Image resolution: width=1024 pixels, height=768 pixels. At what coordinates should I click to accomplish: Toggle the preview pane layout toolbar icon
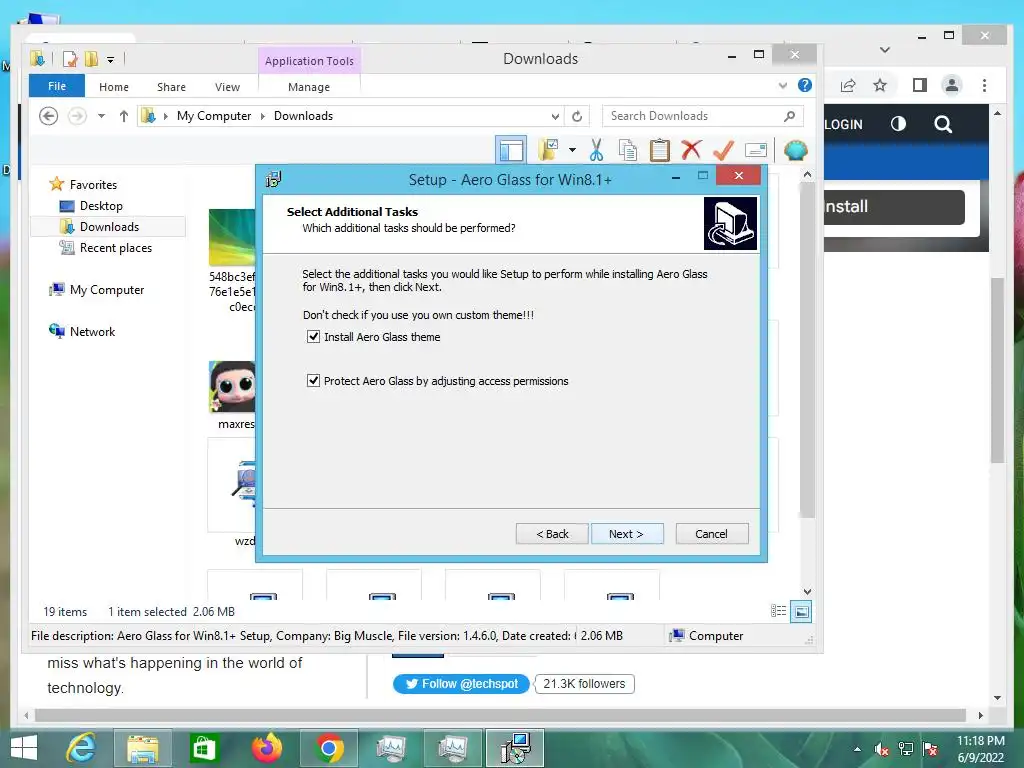pos(511,150)
